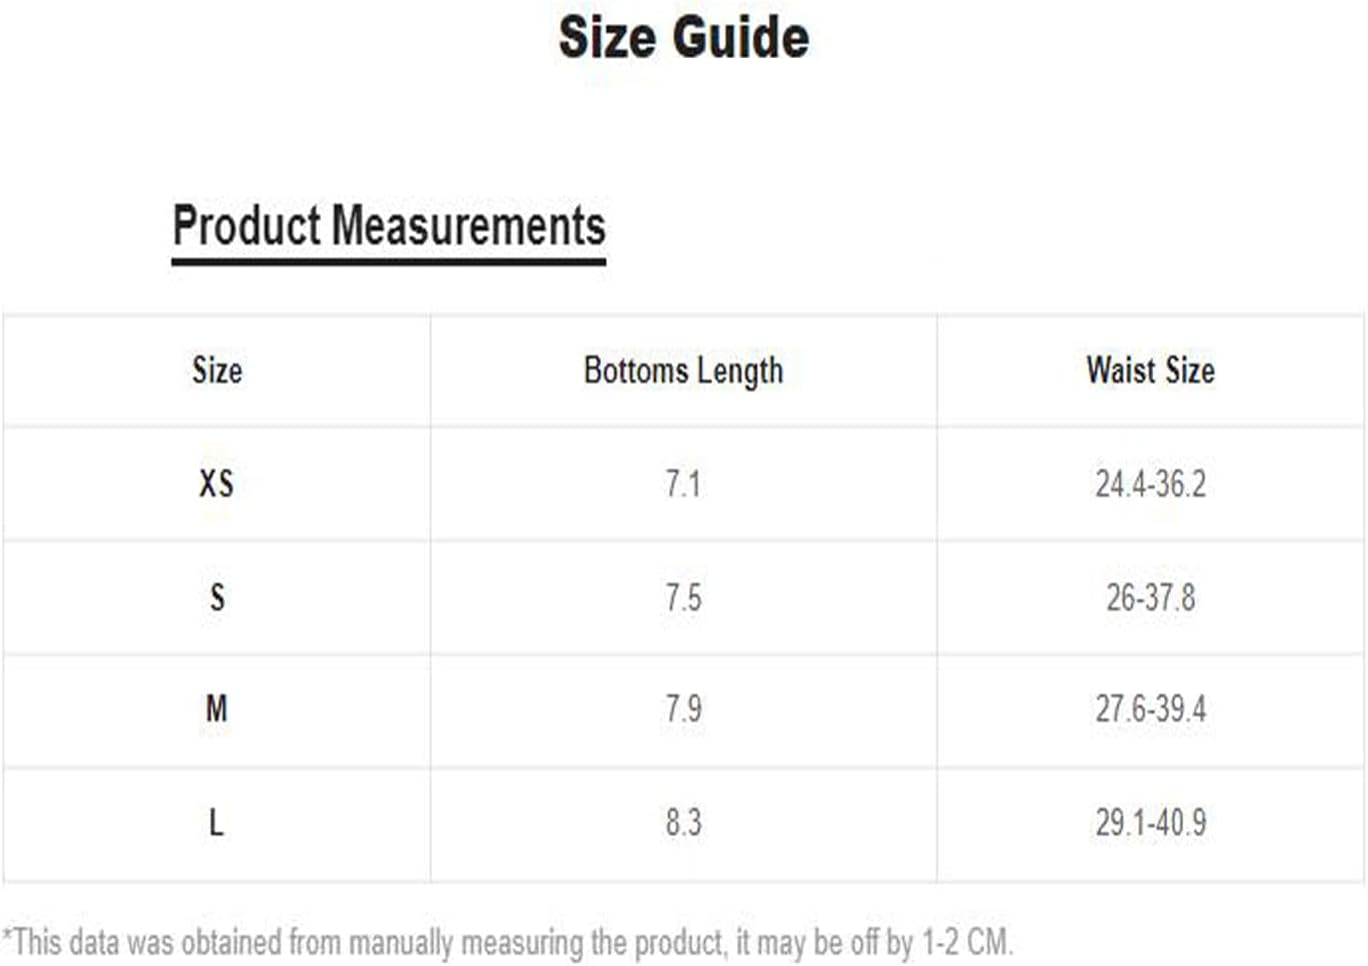
Task: Click the 24.4-36.2 waist size value
Action: [1150, 484]
